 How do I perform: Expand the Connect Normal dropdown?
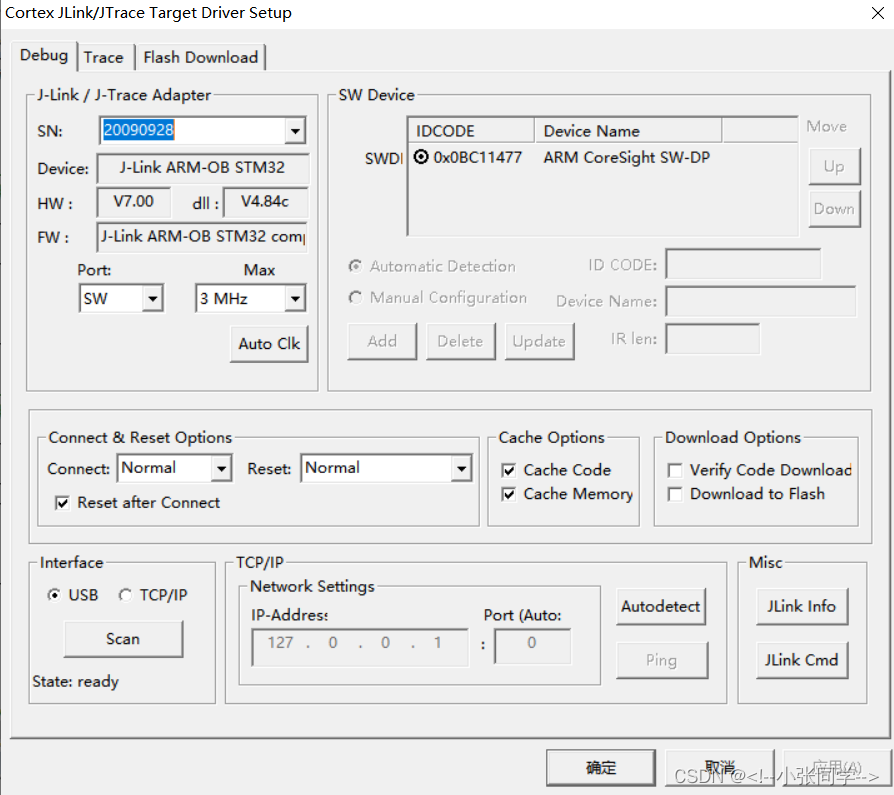pyautogui.click(x=221, y=469)
